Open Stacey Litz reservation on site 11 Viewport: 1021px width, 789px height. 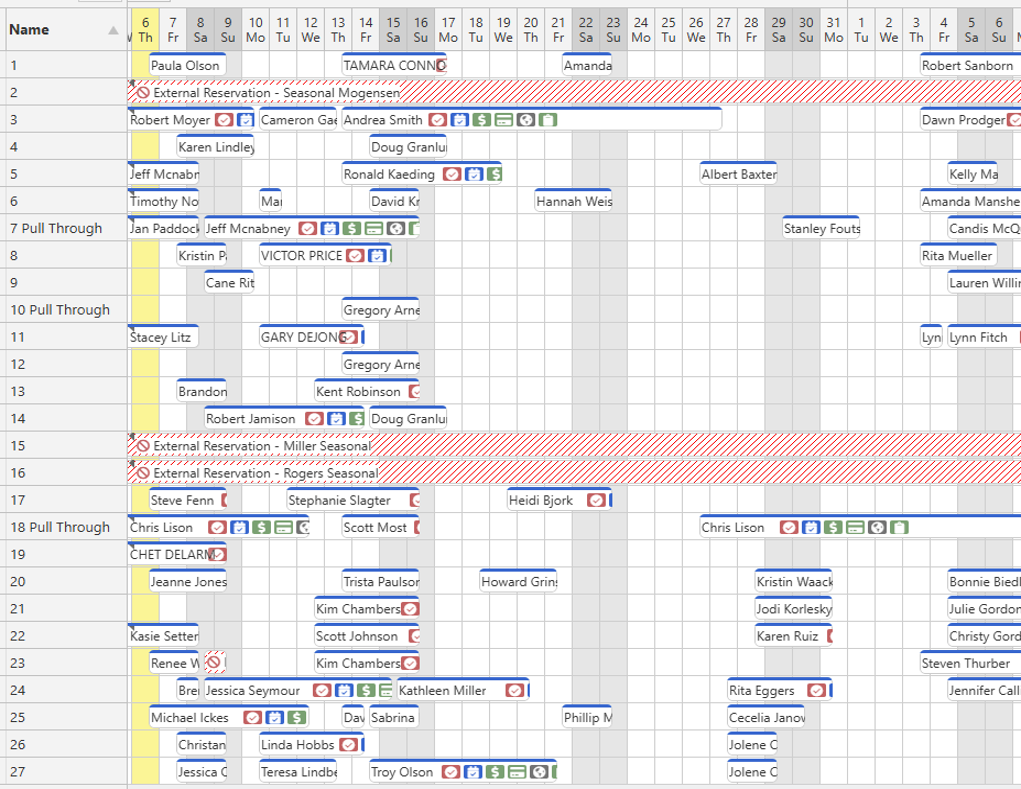[x=163, y=337]
